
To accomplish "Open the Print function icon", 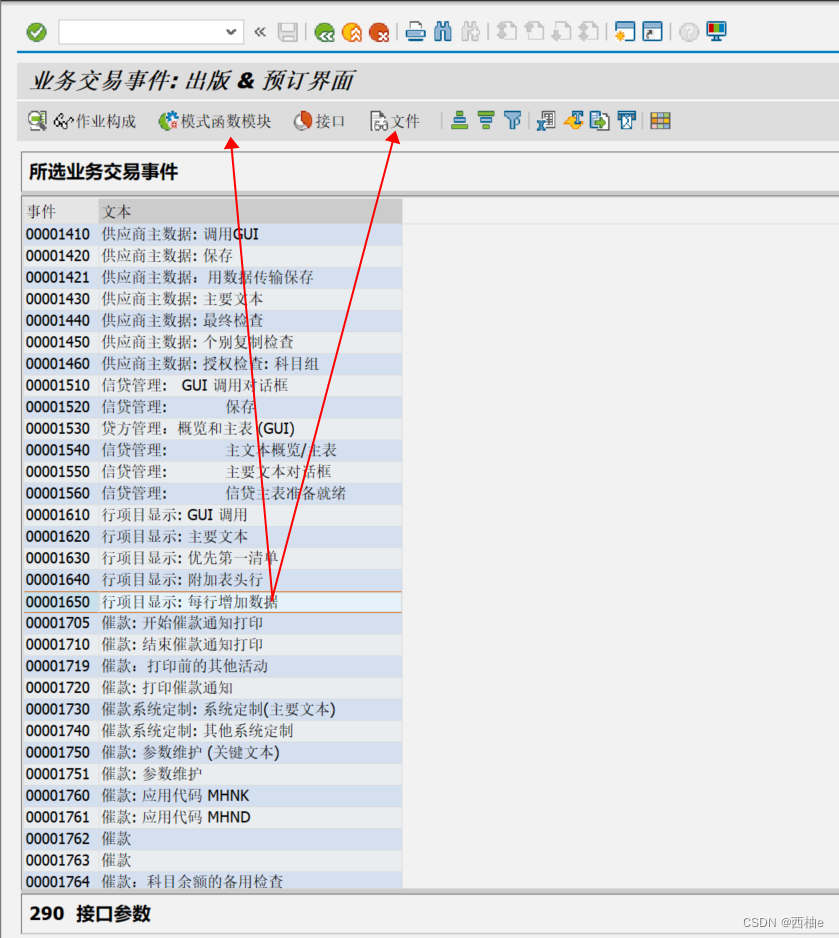I will coord(413,31).
